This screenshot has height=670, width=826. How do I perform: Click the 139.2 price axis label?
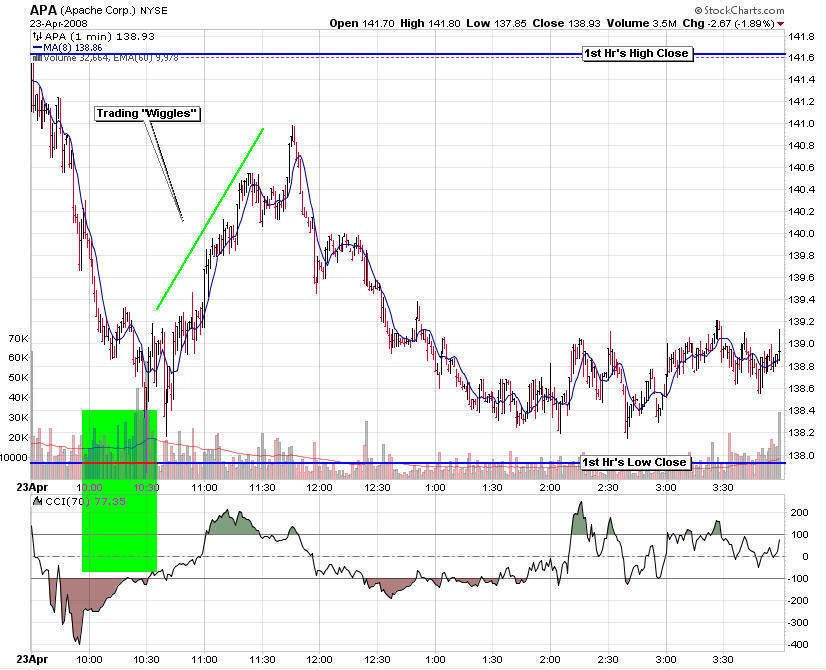pos(801,322)
